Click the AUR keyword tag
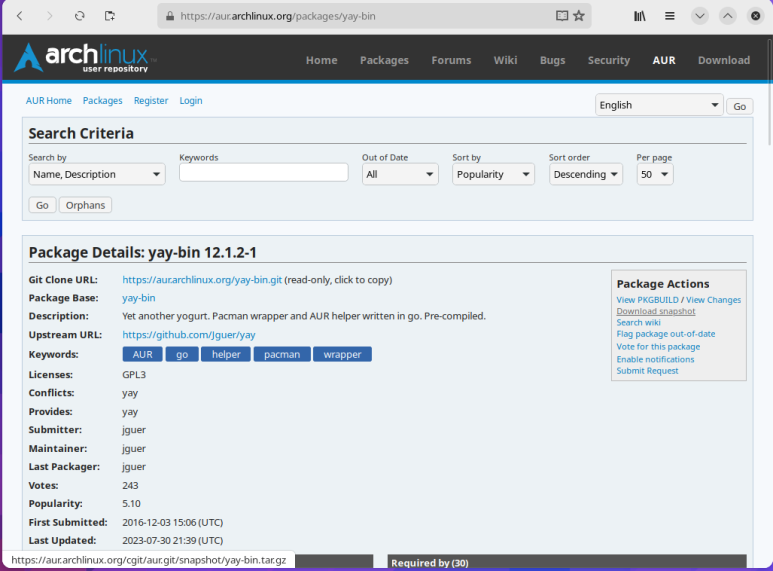Image resolution: width=773 pixels, height=571 pixels. (142, 354)
